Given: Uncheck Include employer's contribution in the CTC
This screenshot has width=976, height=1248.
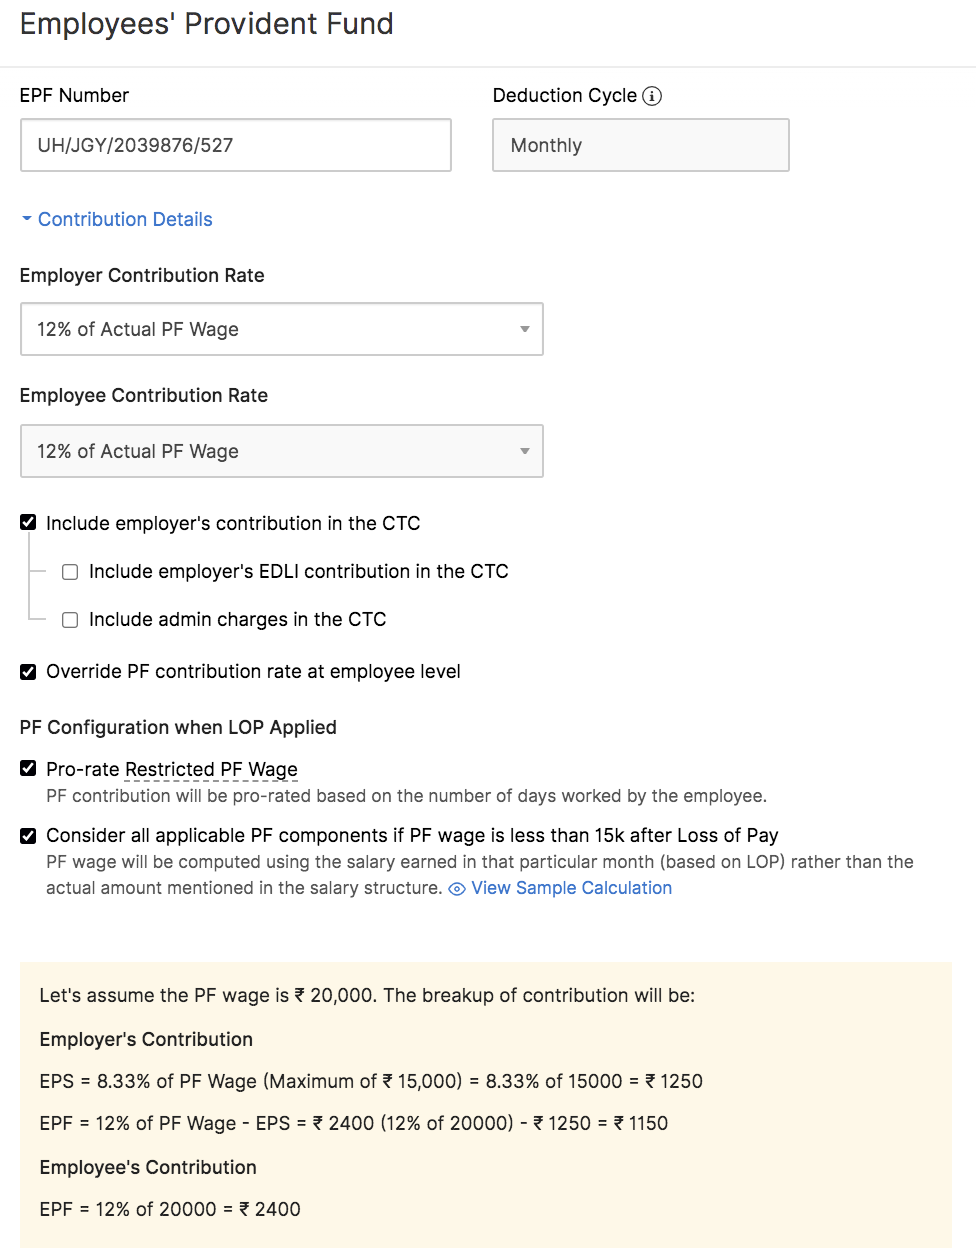Looking at the screenshot, I should pos(28,522).
